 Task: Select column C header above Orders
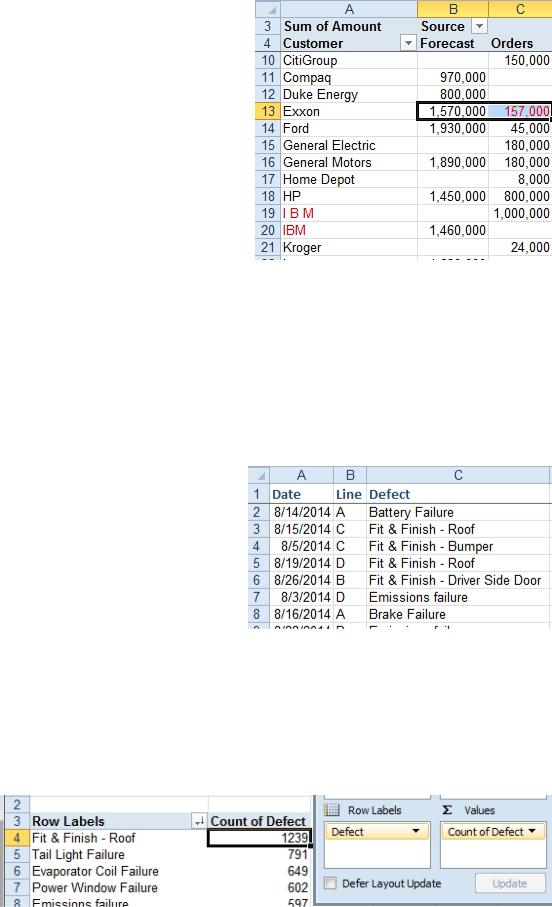(x=520, y=9)
